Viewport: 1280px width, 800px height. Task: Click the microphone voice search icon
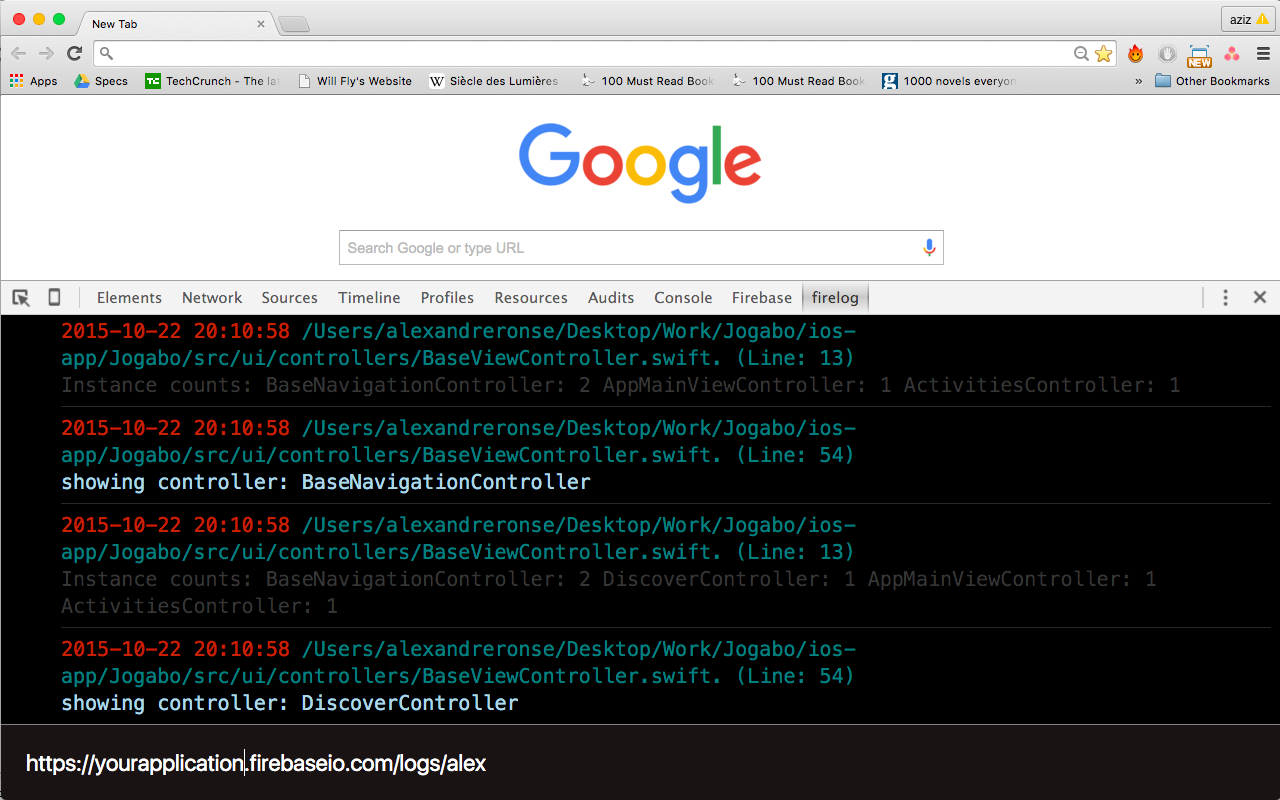click(x=929, y=248)
